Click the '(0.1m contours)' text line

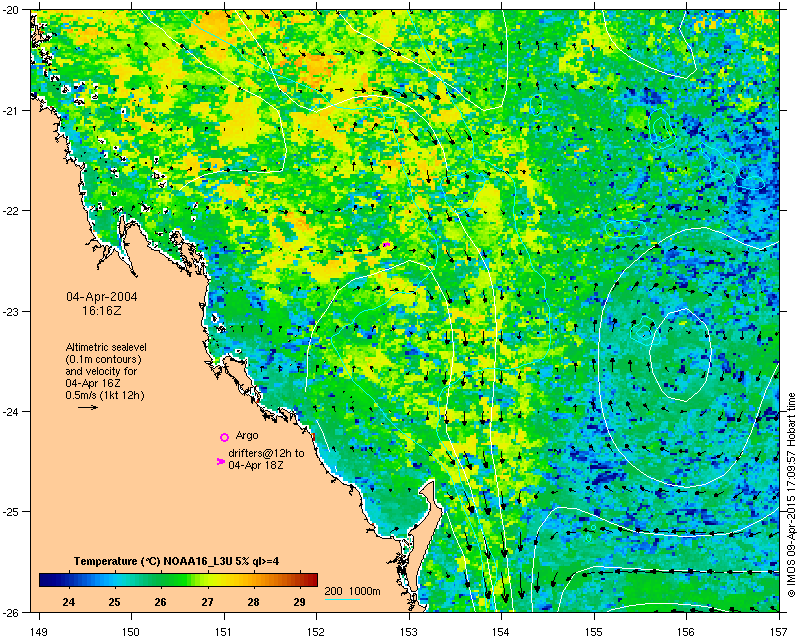pos(104,359)
